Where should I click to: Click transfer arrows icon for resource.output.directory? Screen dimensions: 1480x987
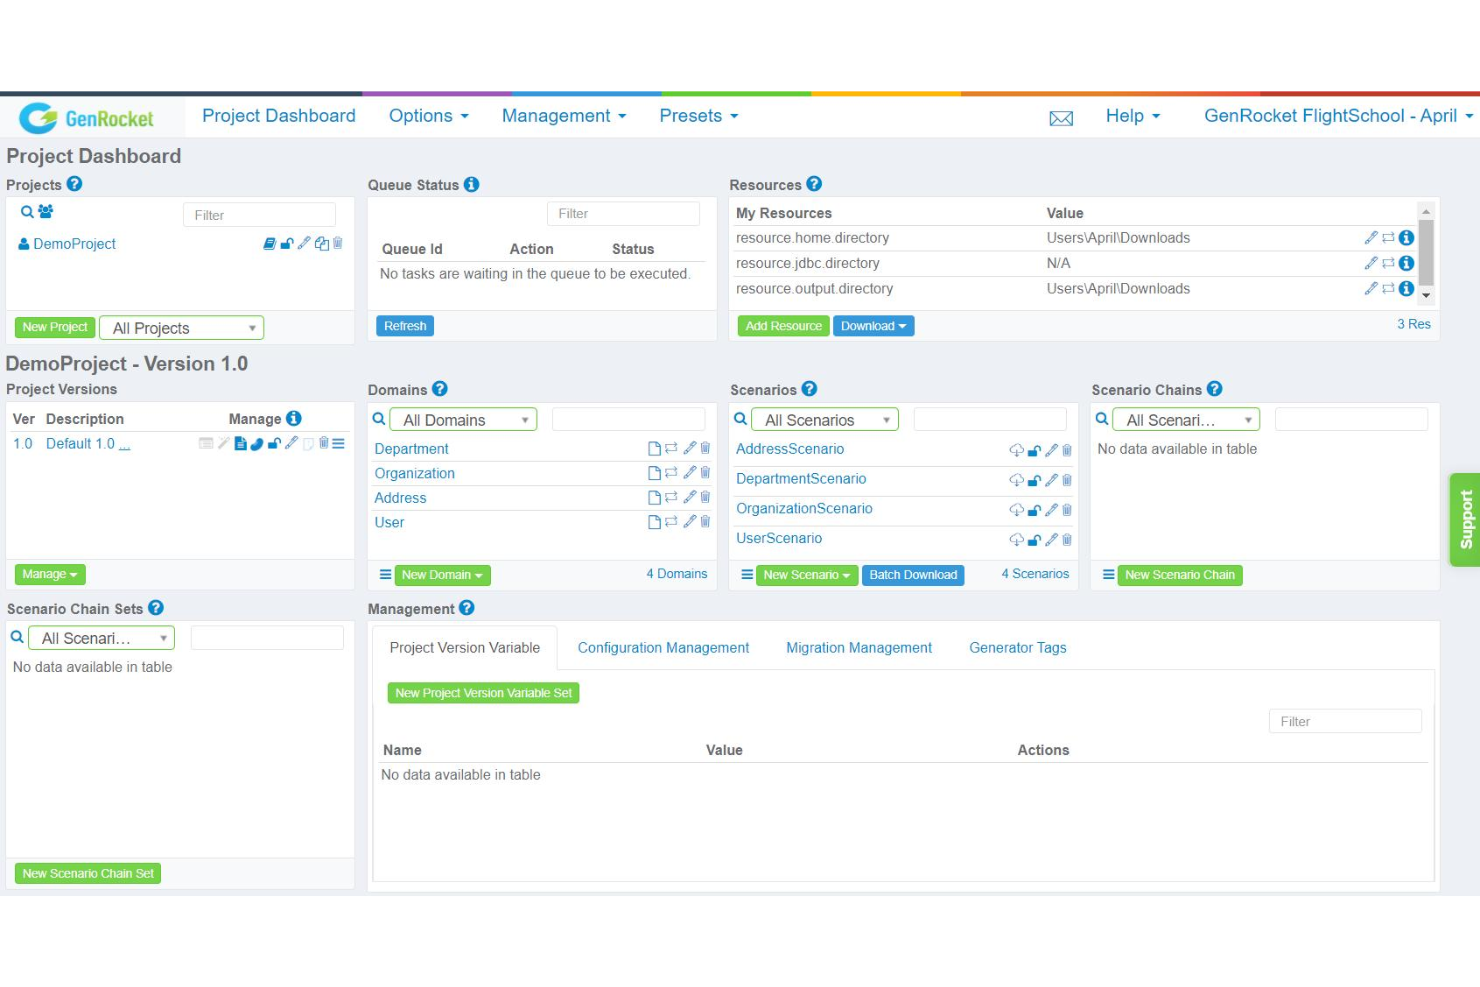coord(1388,288)
